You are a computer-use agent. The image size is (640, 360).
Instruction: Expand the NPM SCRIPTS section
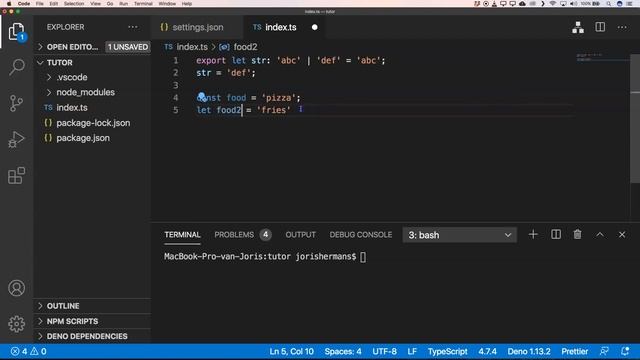pyautogui.click(x=72, y=321)
